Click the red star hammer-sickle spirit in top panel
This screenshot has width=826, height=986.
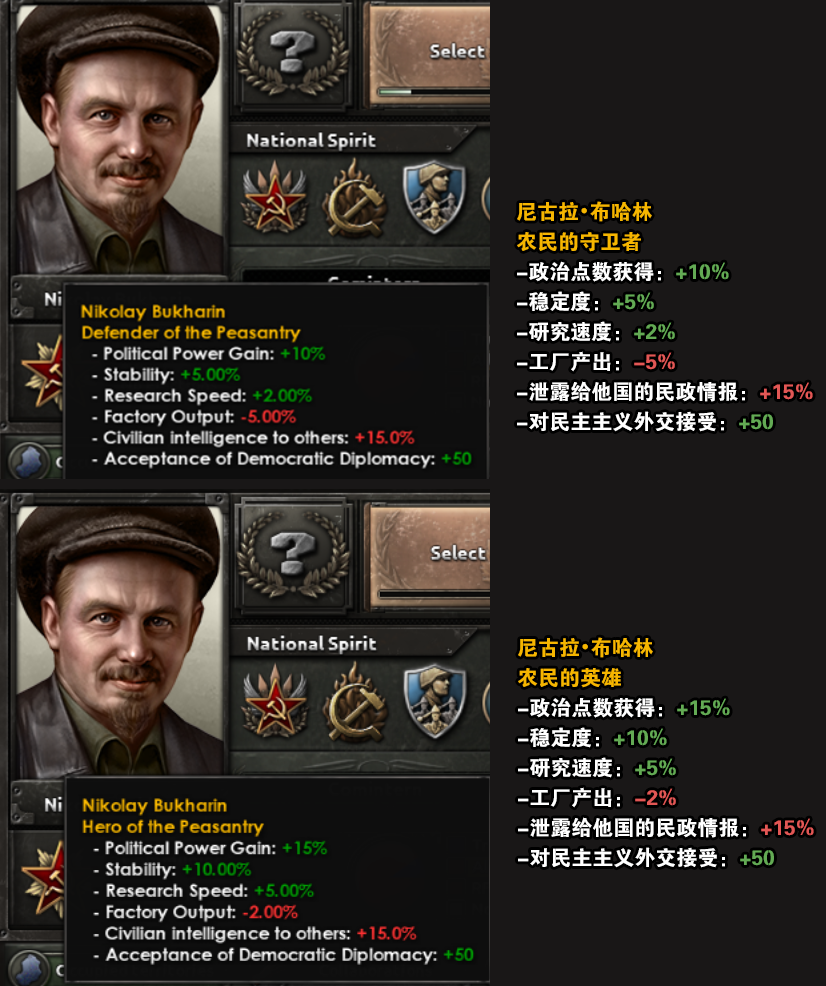coord(274,197)
